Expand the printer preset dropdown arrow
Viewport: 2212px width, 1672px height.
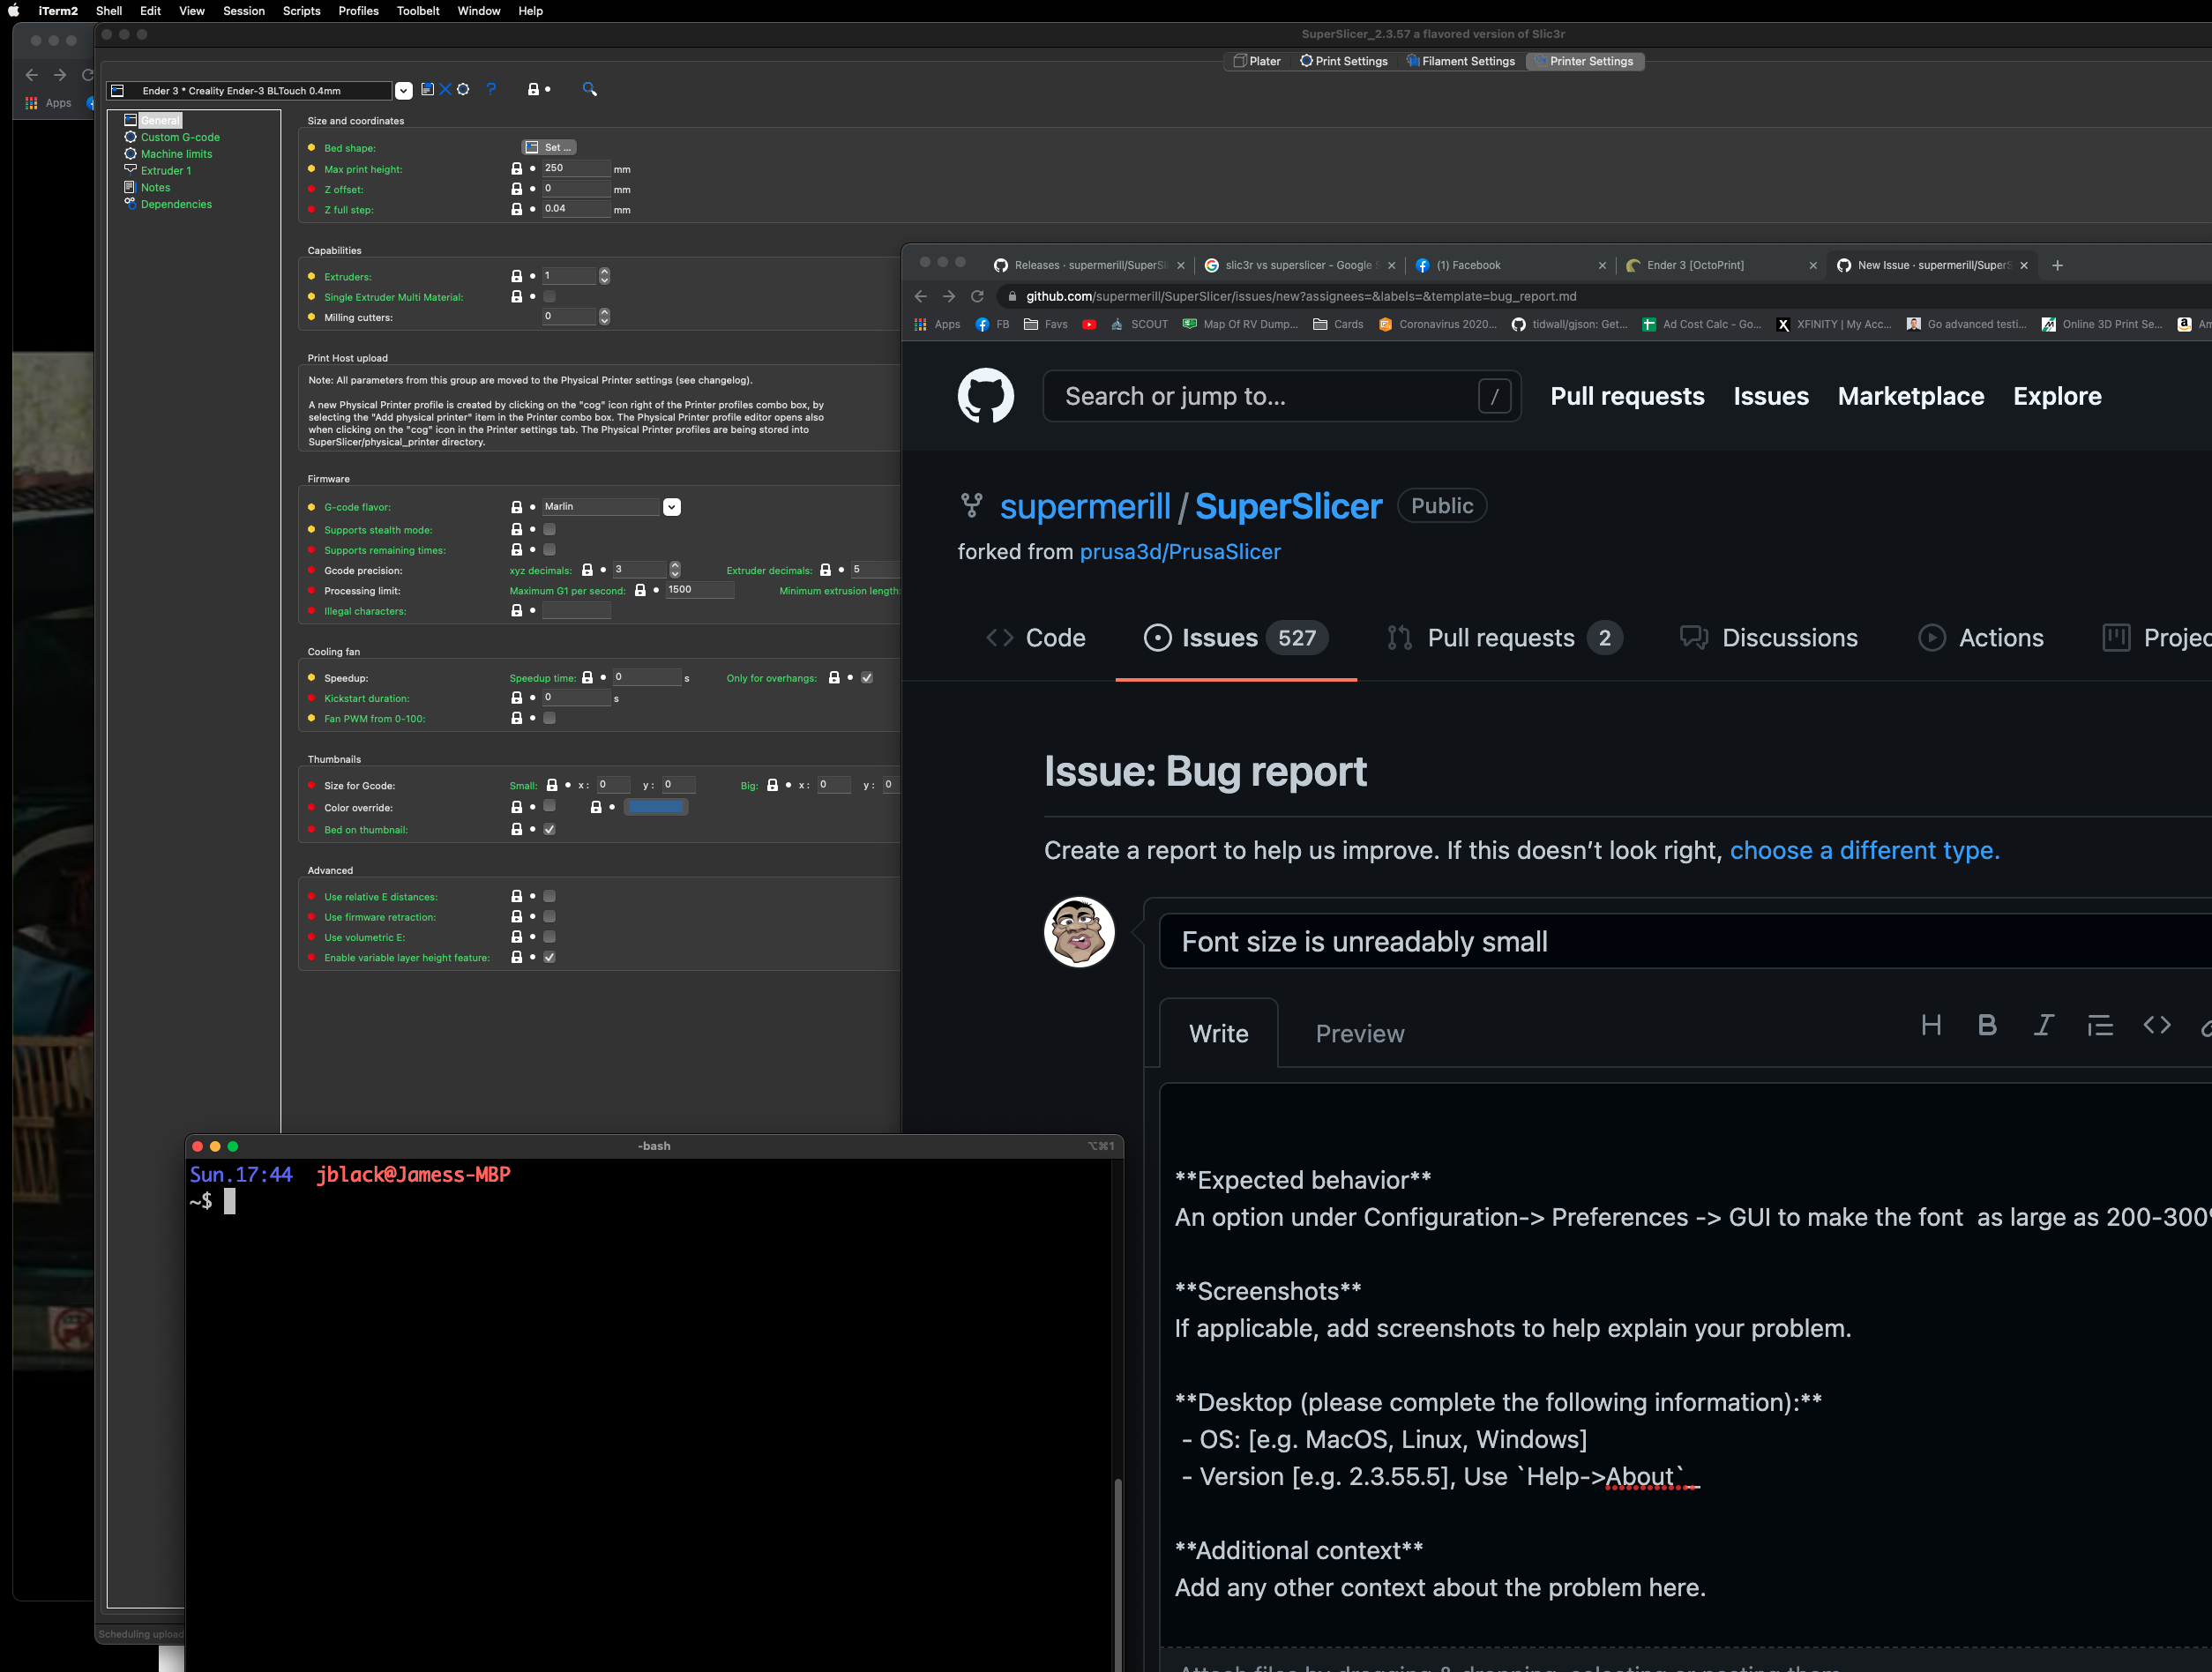(x=403, y=91)
